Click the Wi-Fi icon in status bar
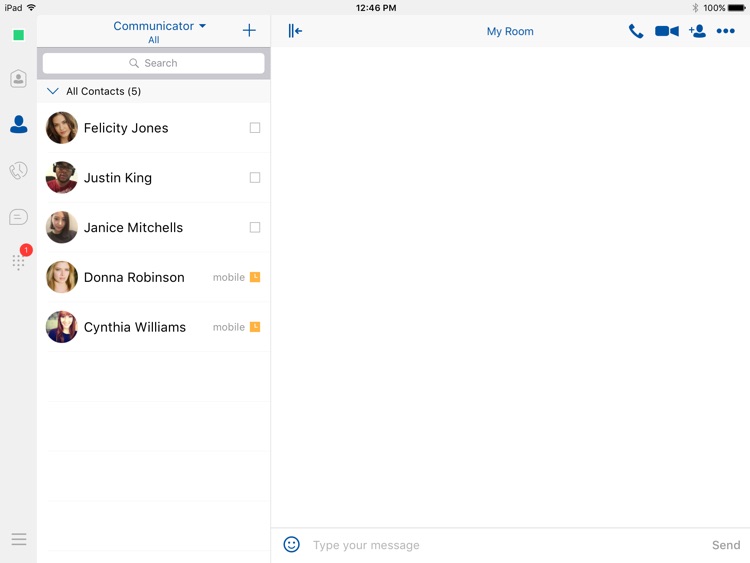The width and height of the screenshot is (750, 563). point(31,7)
